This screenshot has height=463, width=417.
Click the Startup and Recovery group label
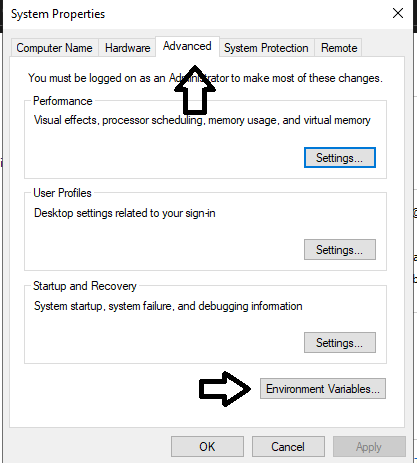point(85,286)
